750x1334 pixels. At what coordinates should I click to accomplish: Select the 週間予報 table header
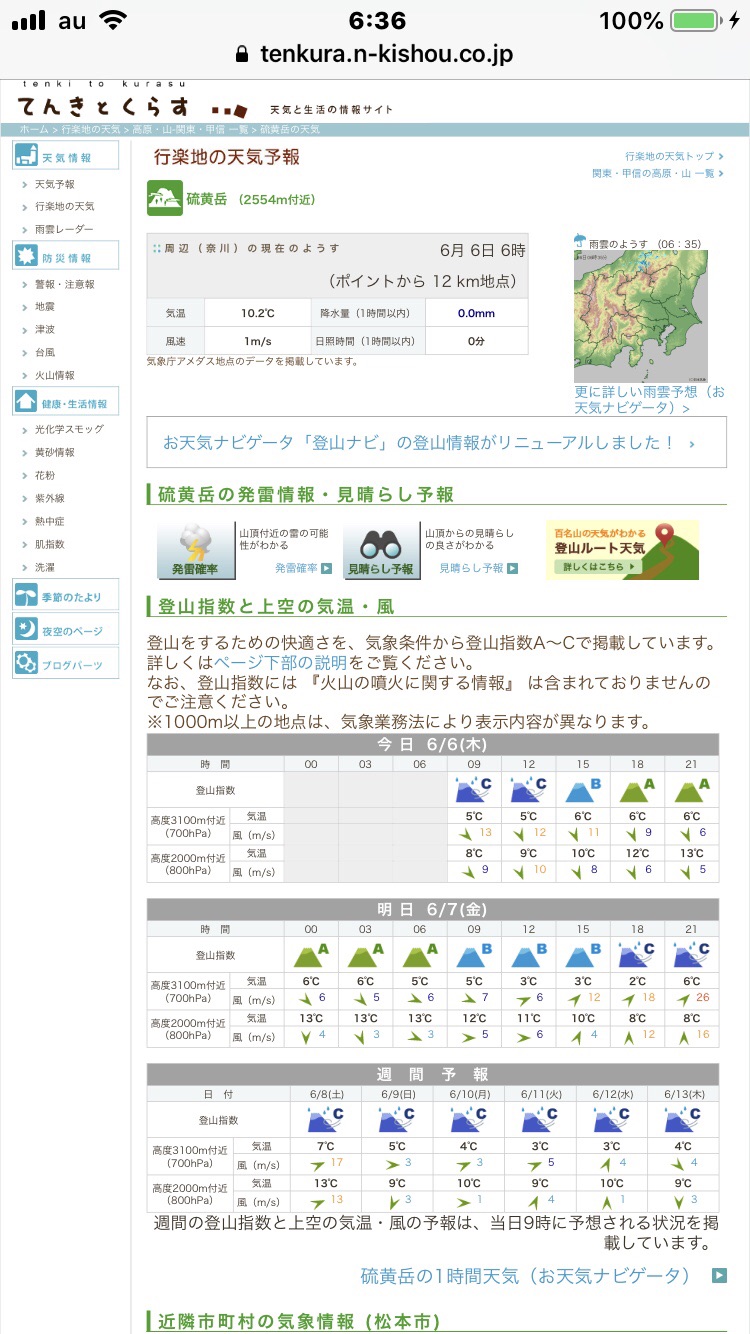(x=432, y=1074)
